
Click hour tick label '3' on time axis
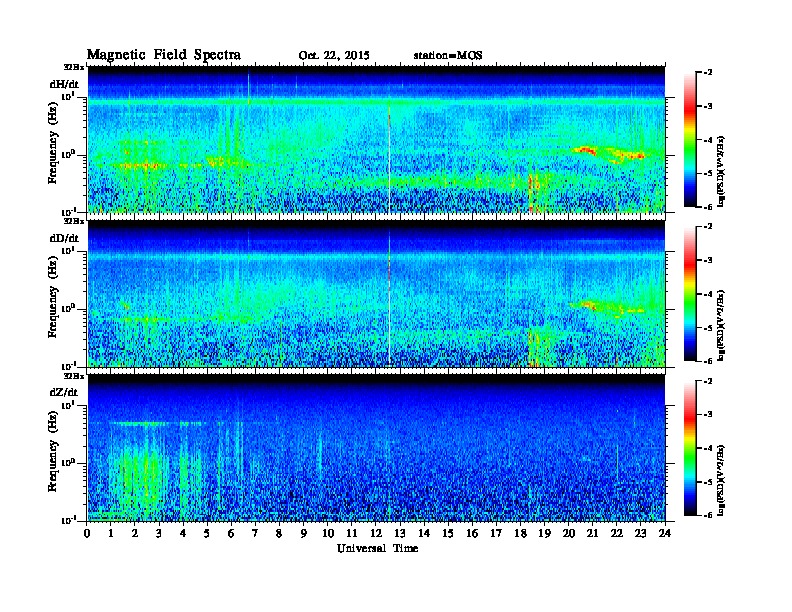(x=159, y=533)
